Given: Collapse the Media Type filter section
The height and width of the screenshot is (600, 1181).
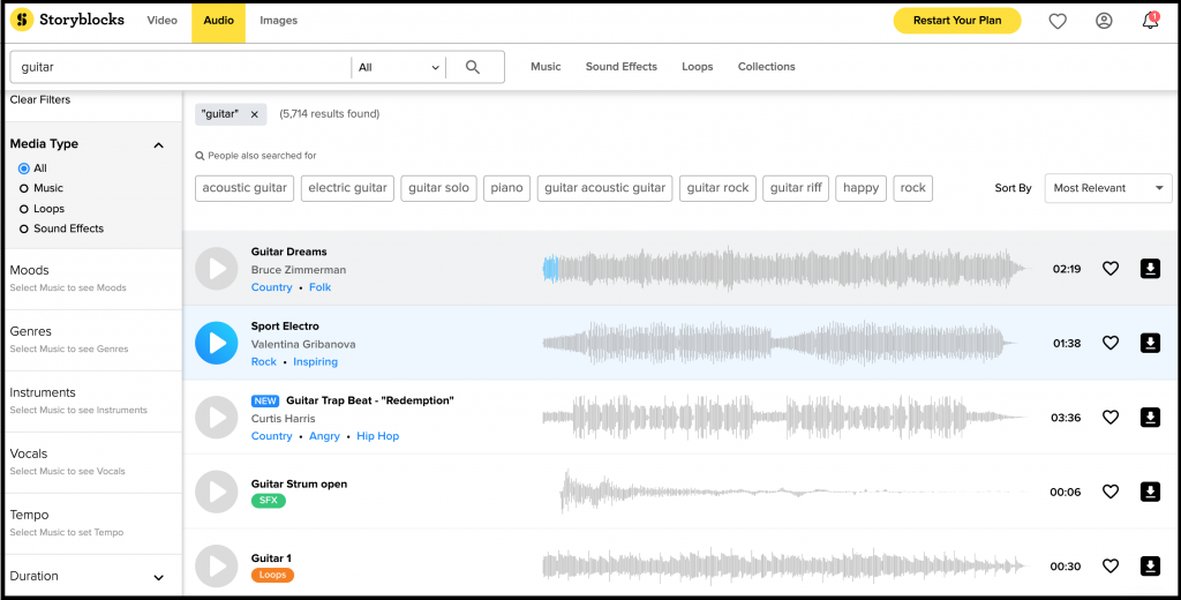Looking at the screenshot, I should 159,145.
